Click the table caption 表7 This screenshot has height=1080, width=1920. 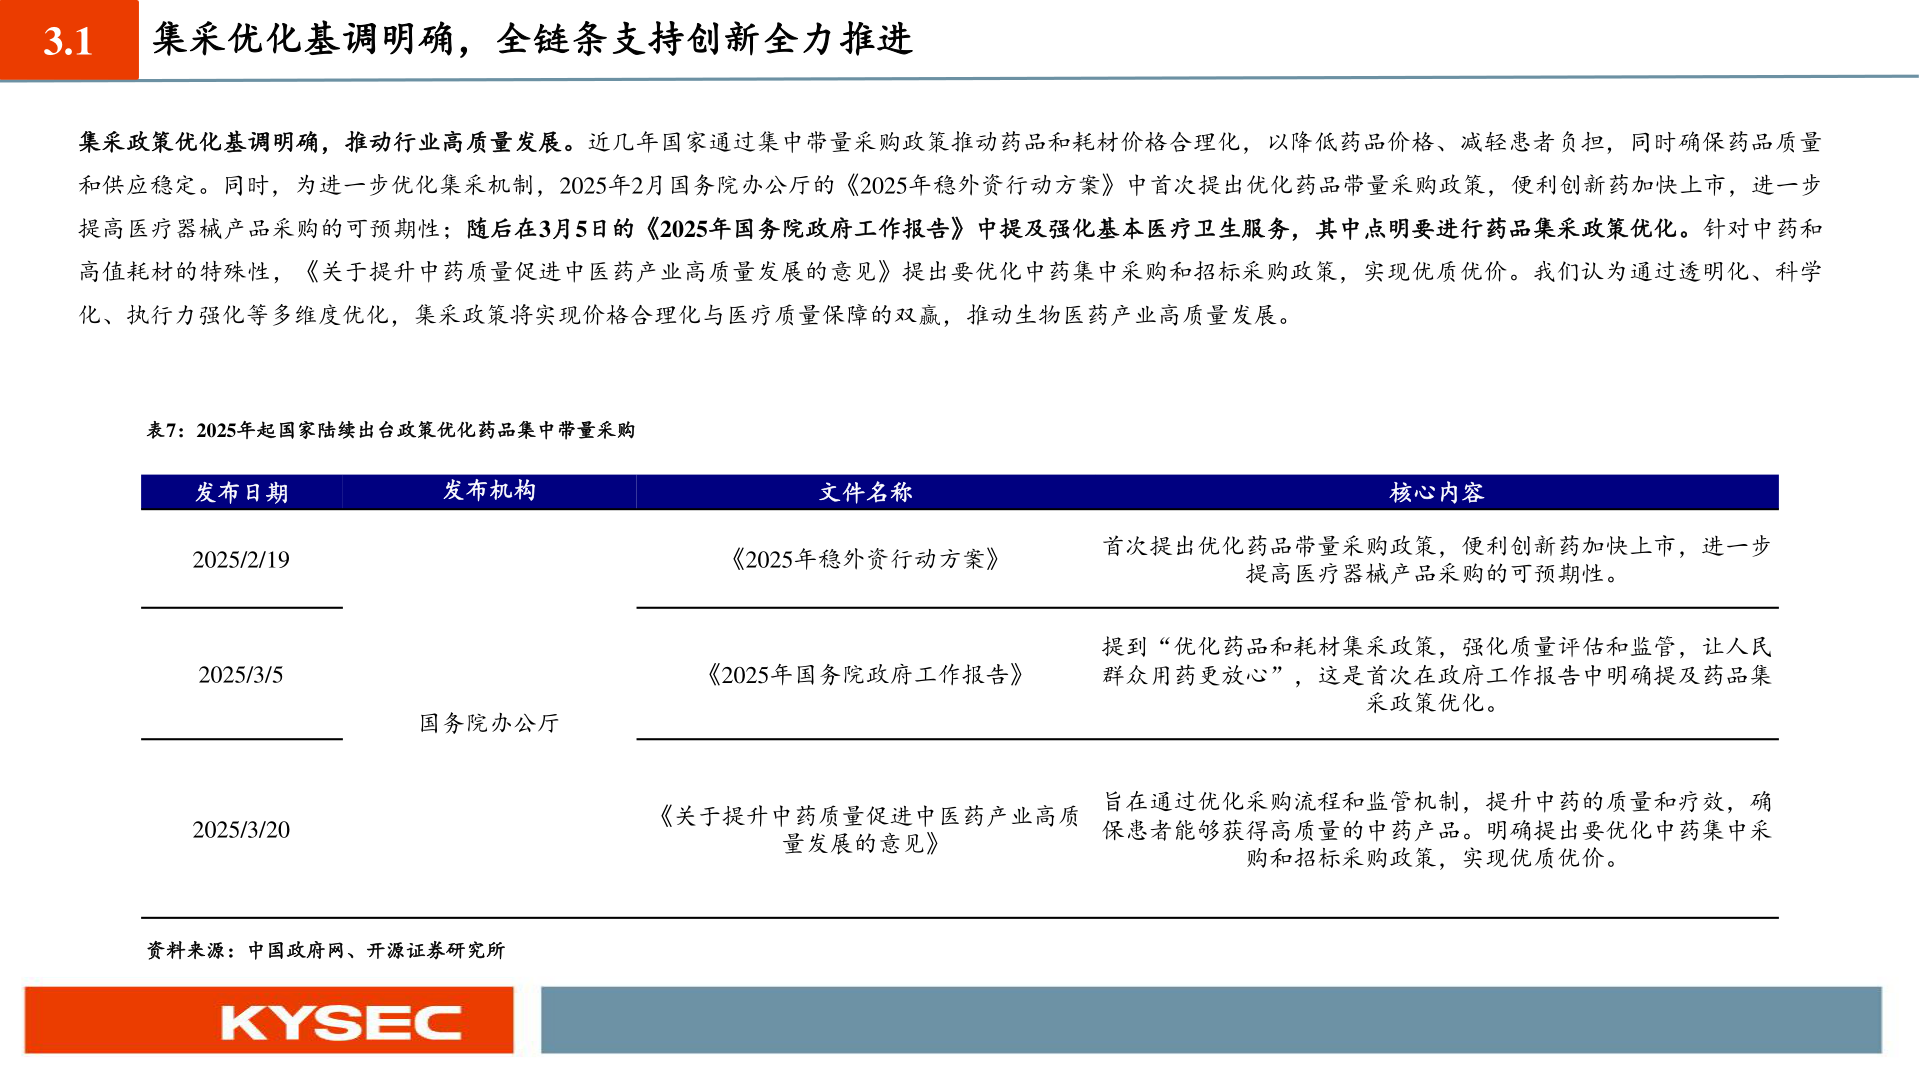tap(391, 430)
